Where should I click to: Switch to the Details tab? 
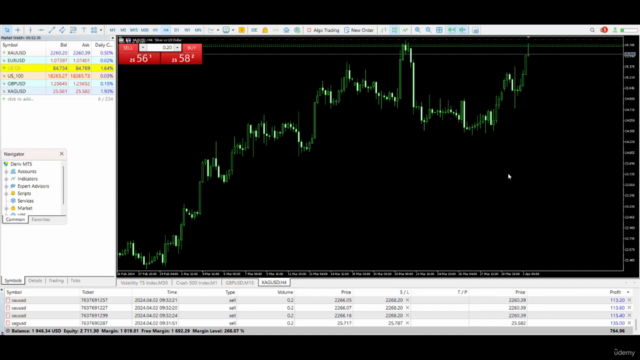[35, 281]
